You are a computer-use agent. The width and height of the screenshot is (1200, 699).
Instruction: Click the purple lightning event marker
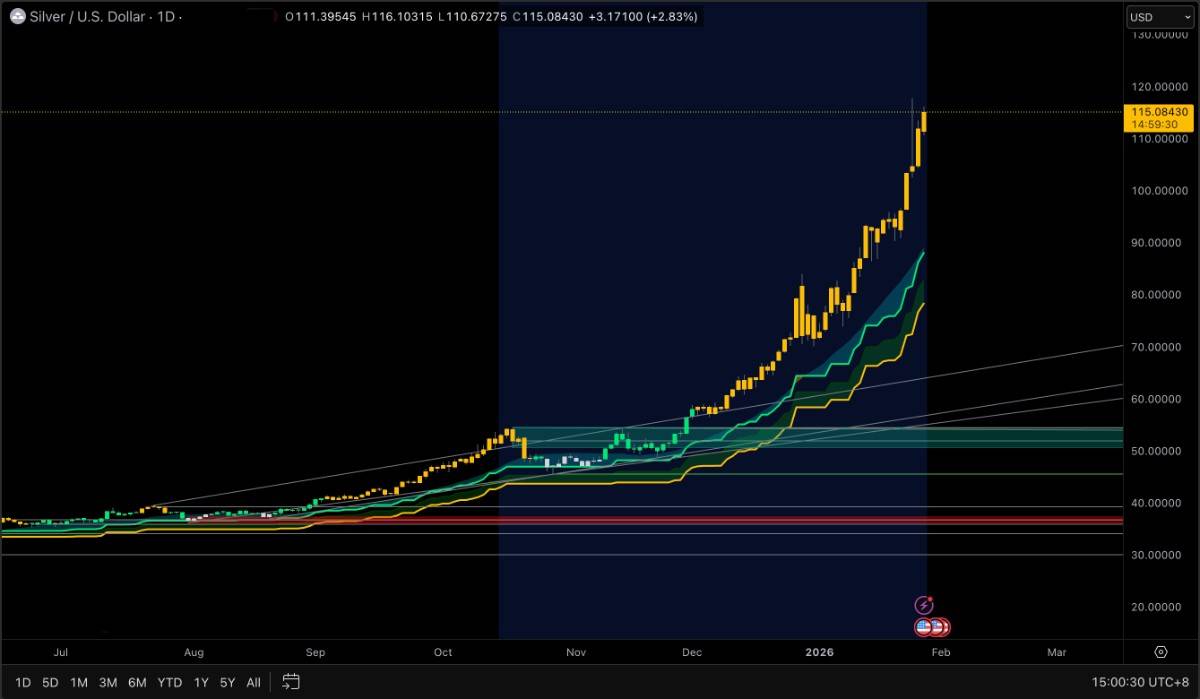pos(925,605)
